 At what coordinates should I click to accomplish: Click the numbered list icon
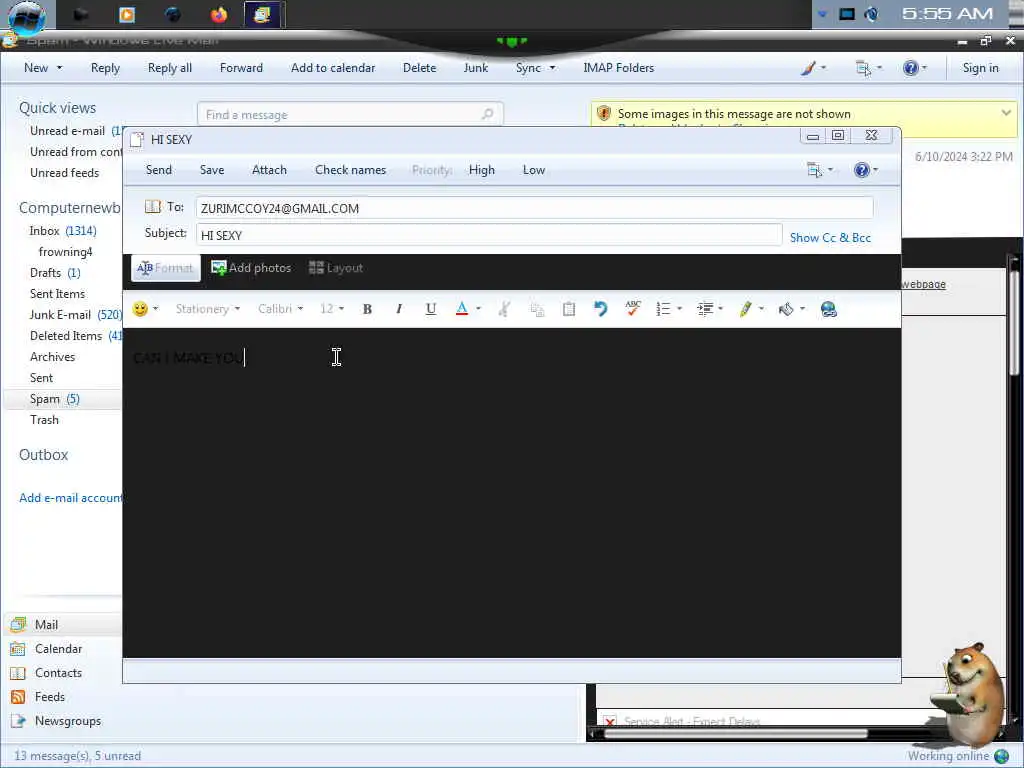(664, 309)
